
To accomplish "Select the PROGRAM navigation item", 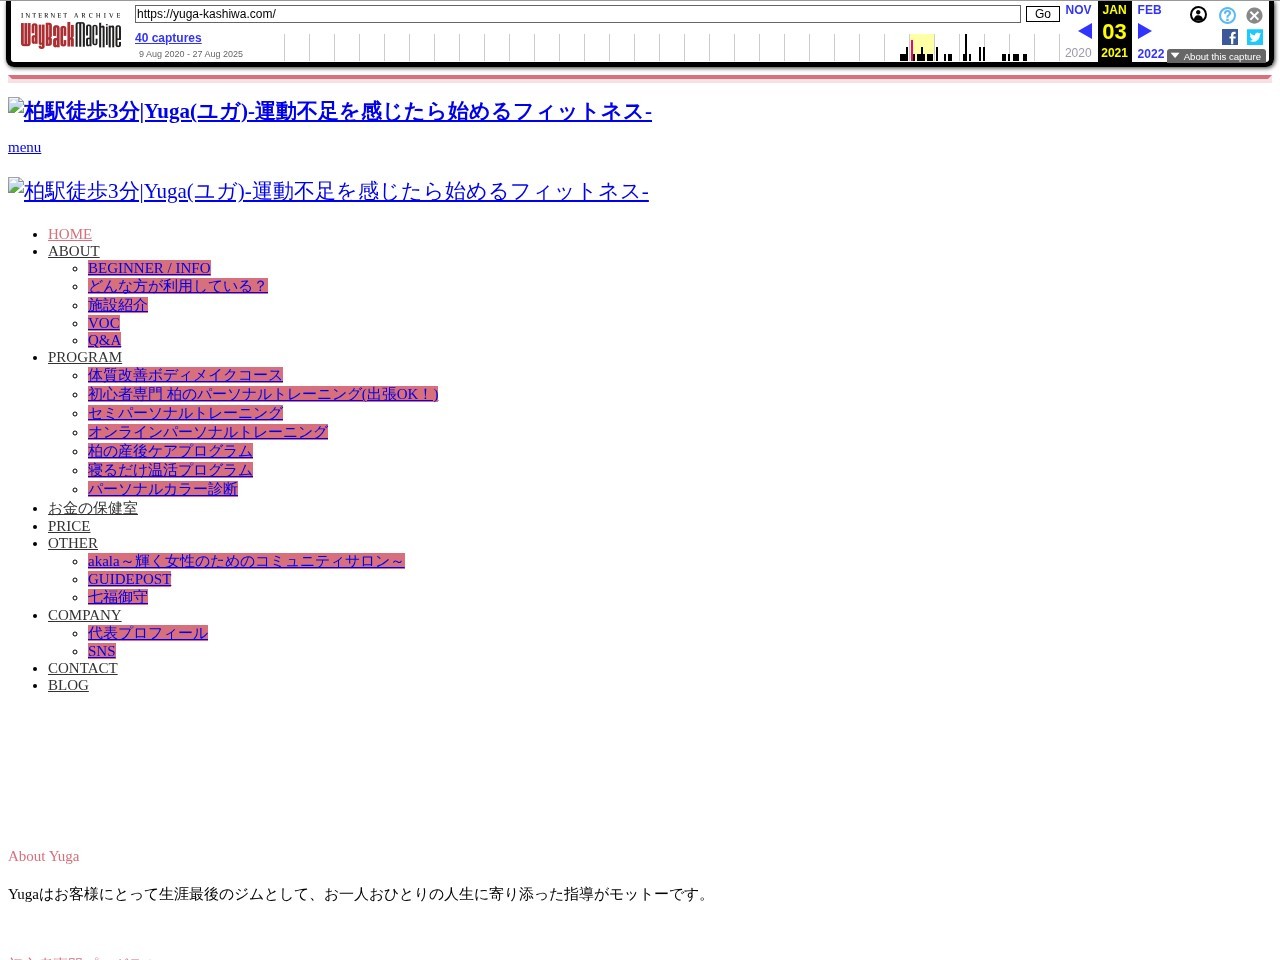I will pyautogui.click(x=85, y=357).
